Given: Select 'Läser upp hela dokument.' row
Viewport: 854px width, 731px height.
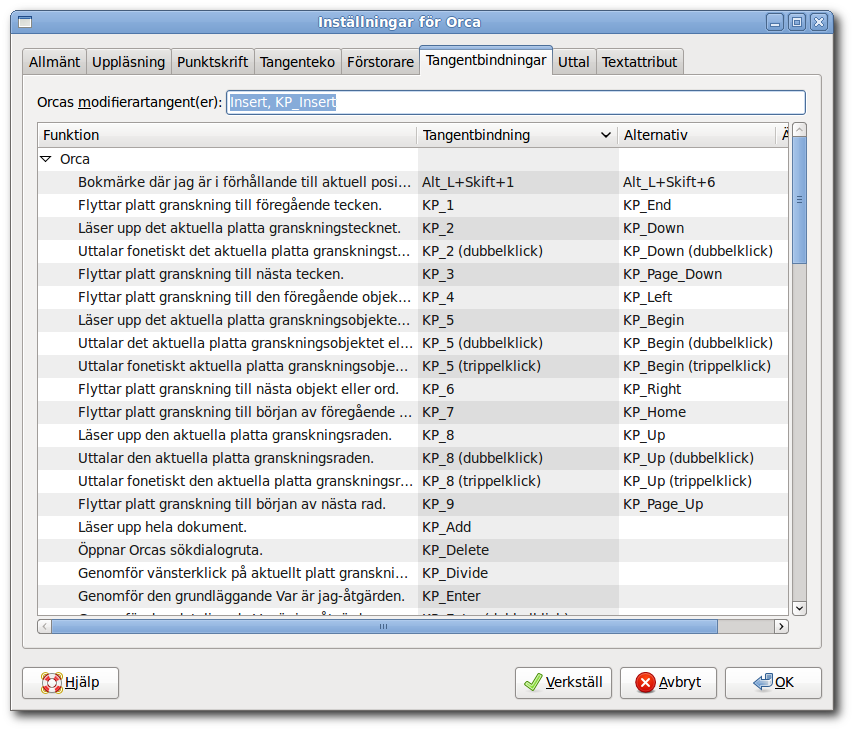Looking at the screenshot, I should 413,527.
